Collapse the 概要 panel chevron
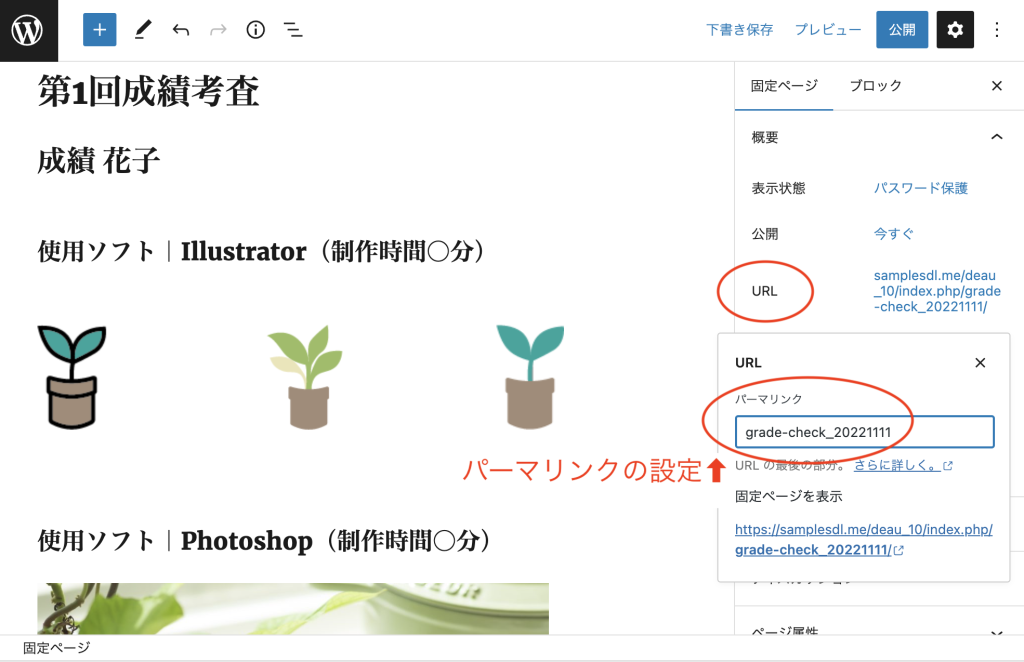 996,137
